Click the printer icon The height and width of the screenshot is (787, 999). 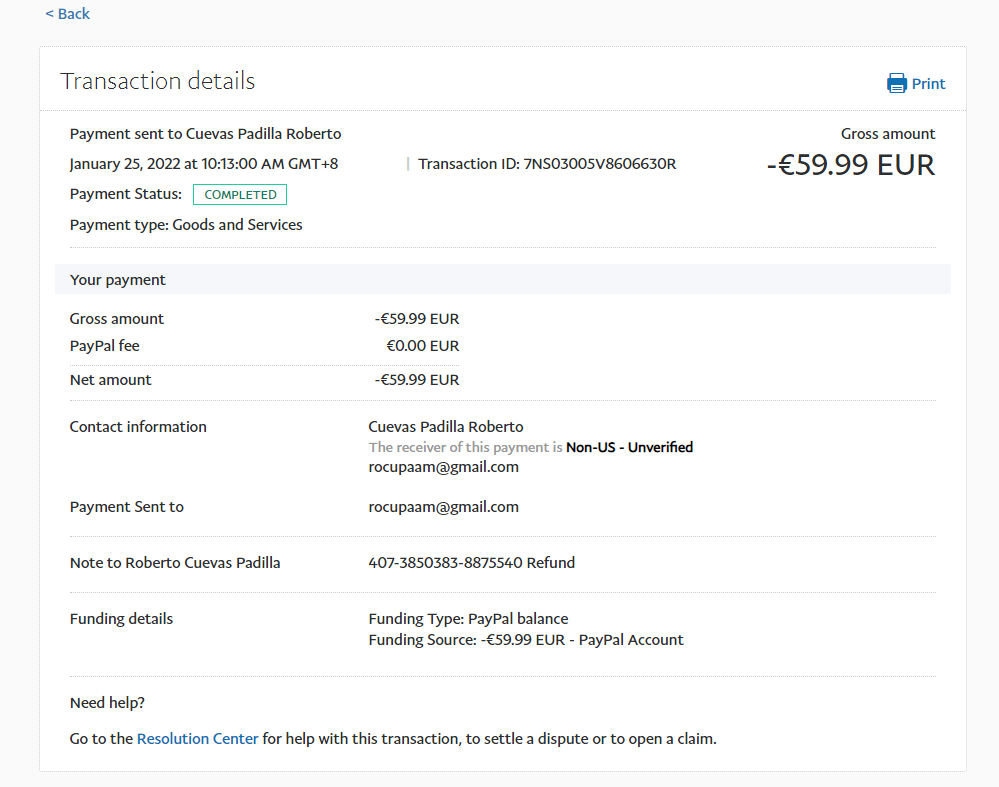[896, 83]
